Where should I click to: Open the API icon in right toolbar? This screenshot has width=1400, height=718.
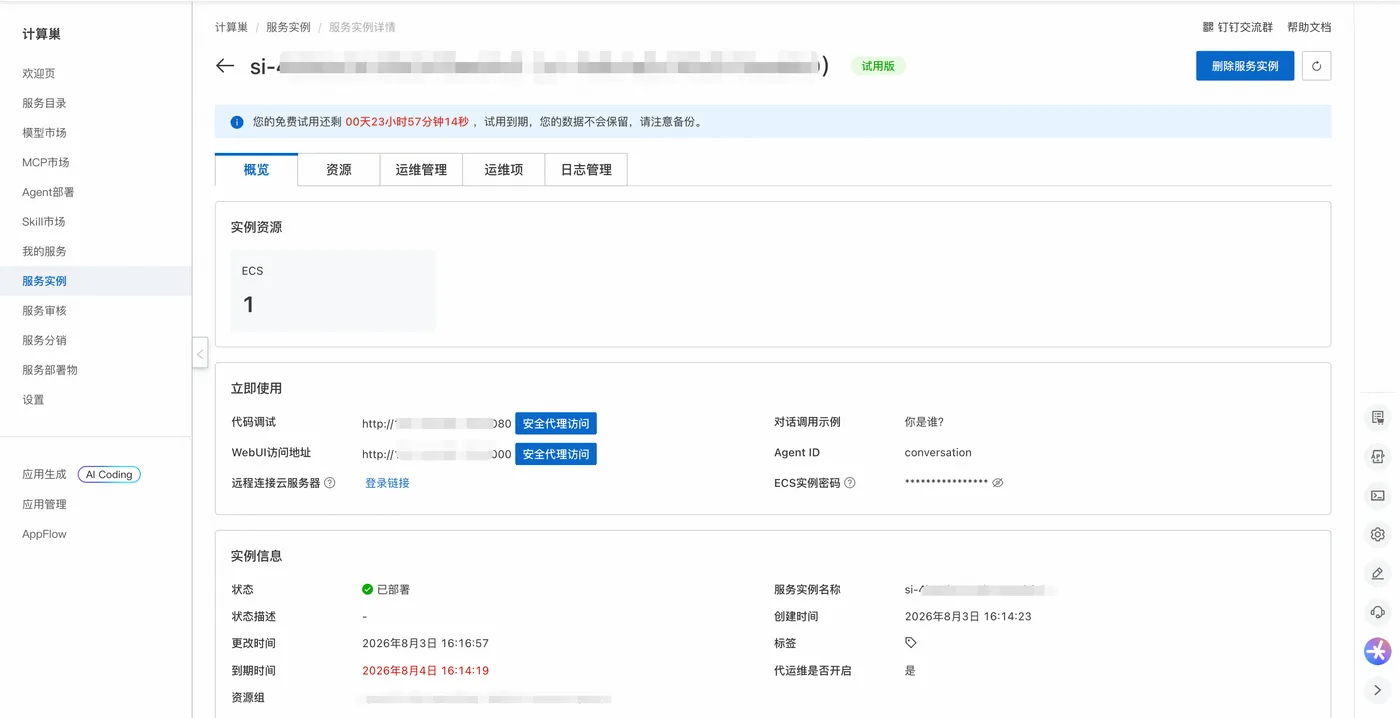click(x=1378, y=456)
